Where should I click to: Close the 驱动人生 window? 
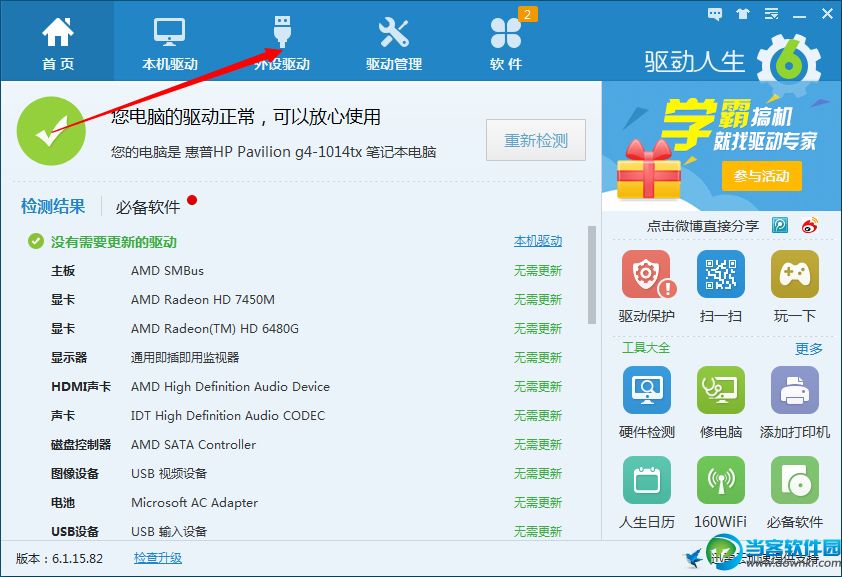click(x=828, y=14)
